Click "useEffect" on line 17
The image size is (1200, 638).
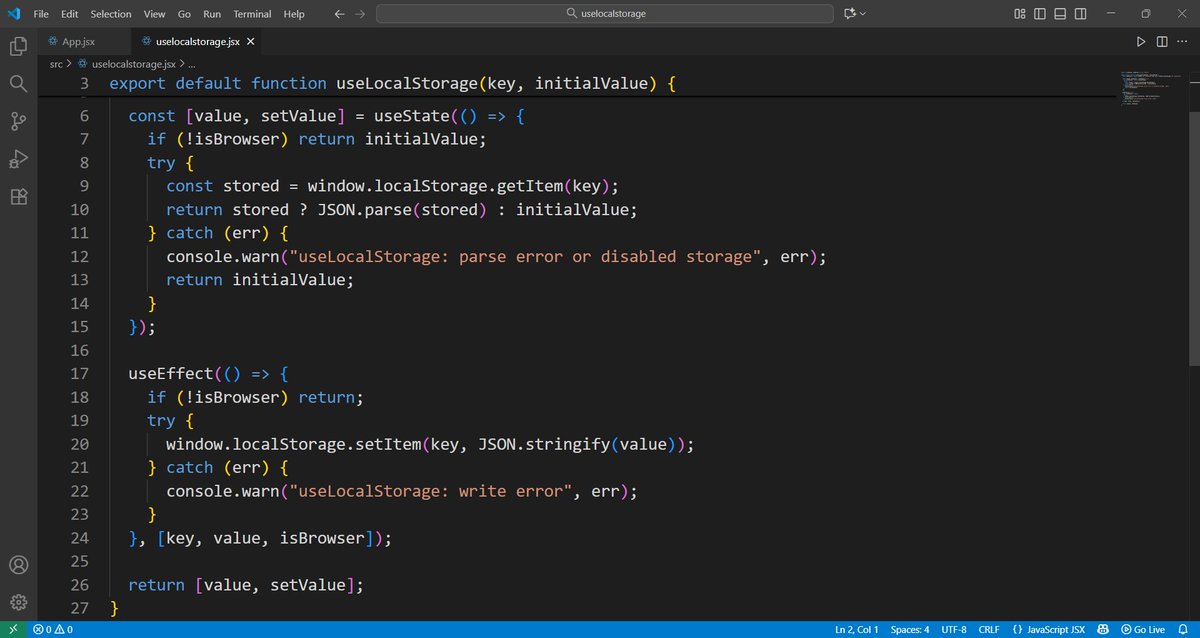(171, 373)
